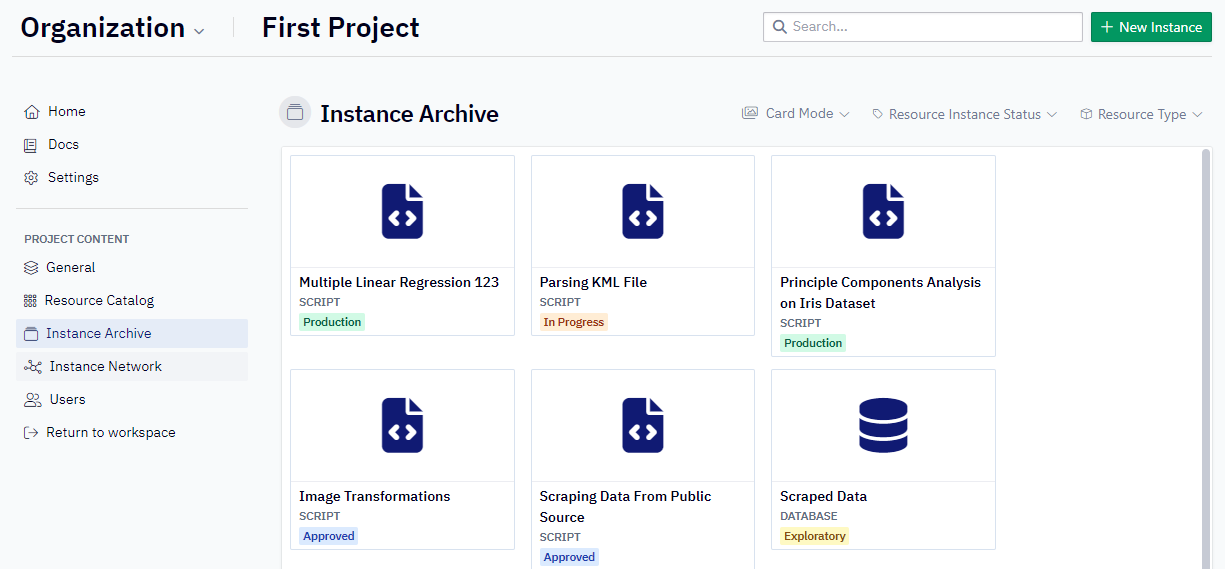
Task: Click SCRIPT label under Parsing KML File
Action: (x=560, y=302)
